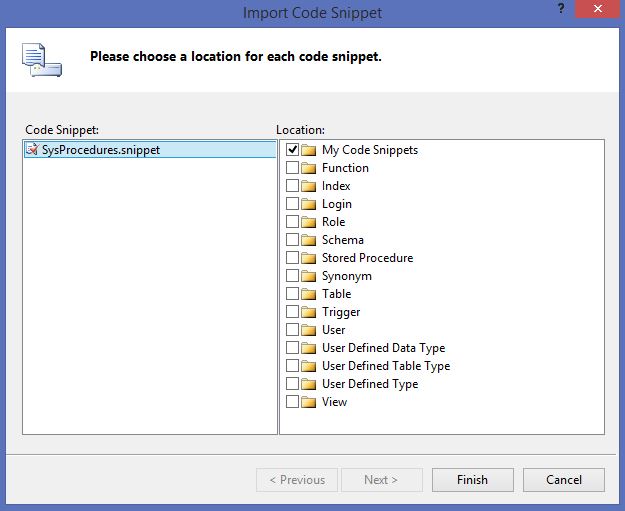Tick the Index location checkbox
This screenshot has width=625, height=511.
(292, 185)
